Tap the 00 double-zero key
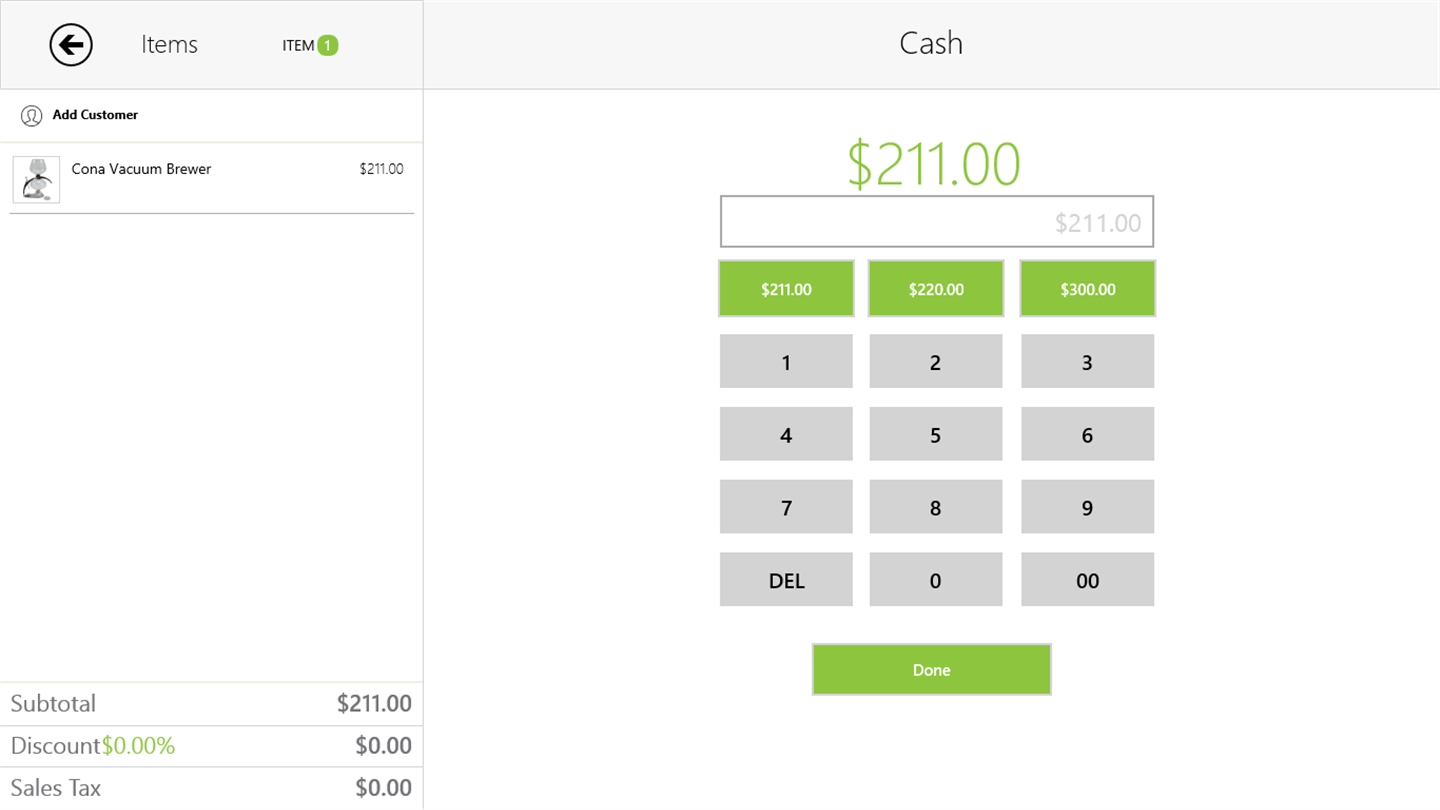The height and width of the screenshot is (810, 1440). pos(1087,580)
